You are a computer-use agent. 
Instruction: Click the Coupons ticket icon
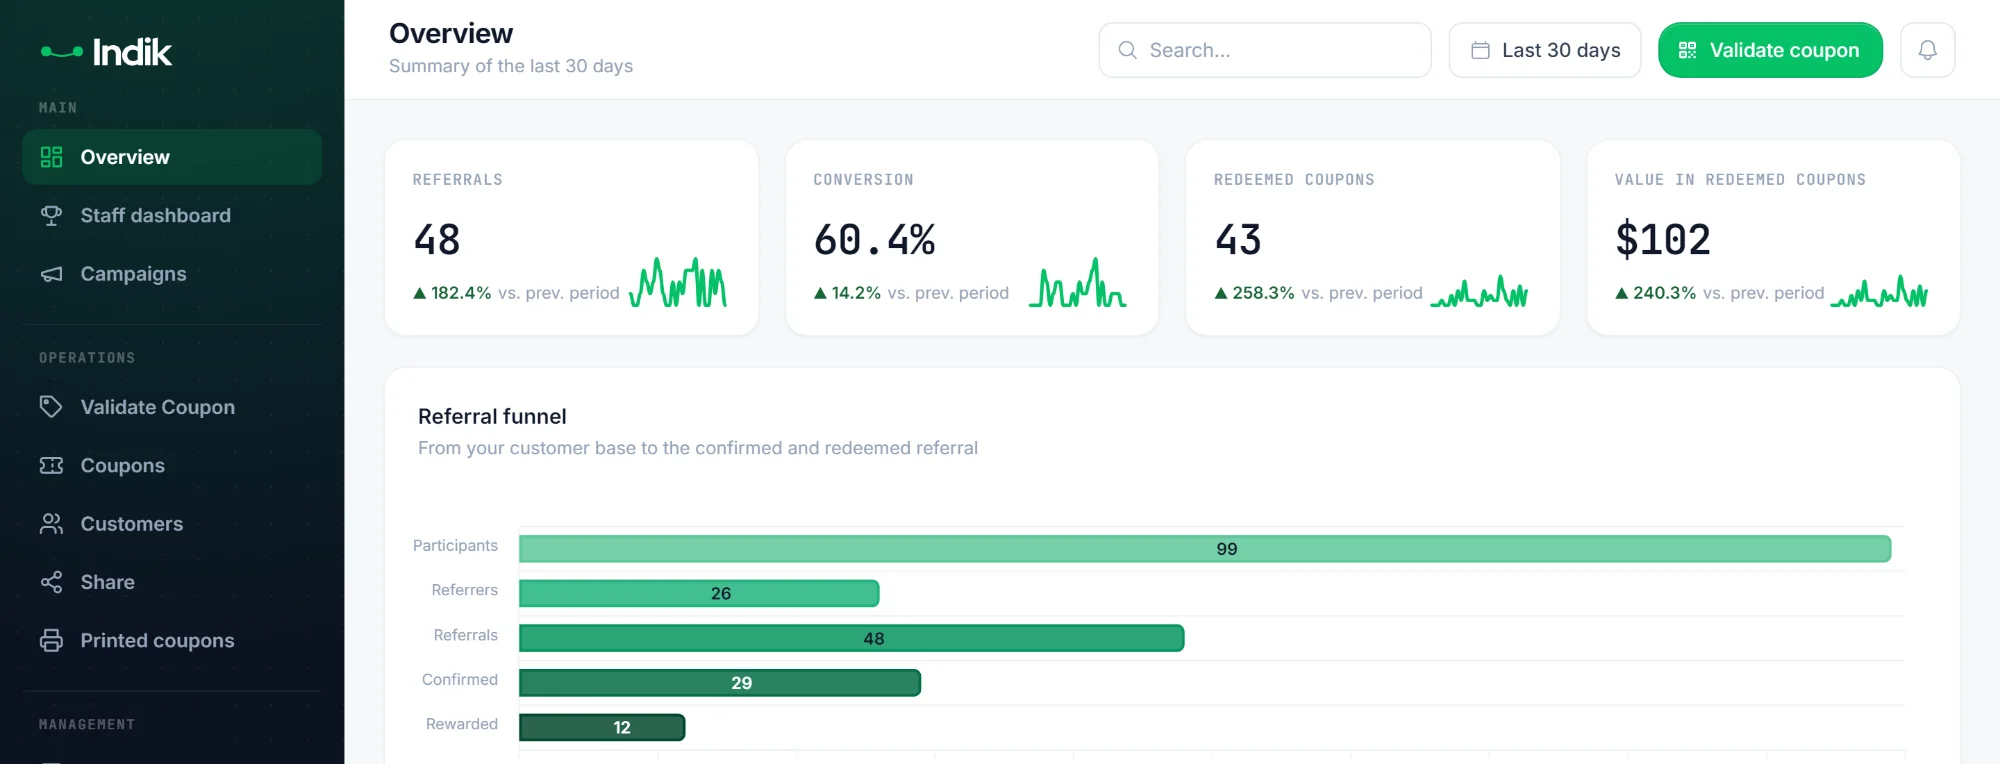click(x=51, y=465)
